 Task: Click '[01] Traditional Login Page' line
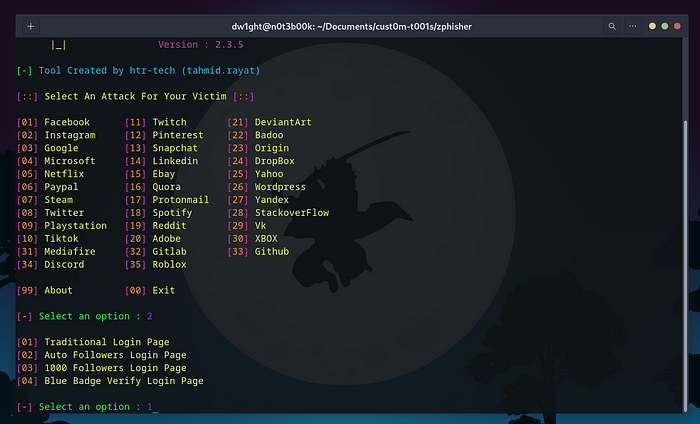(93, 342)
